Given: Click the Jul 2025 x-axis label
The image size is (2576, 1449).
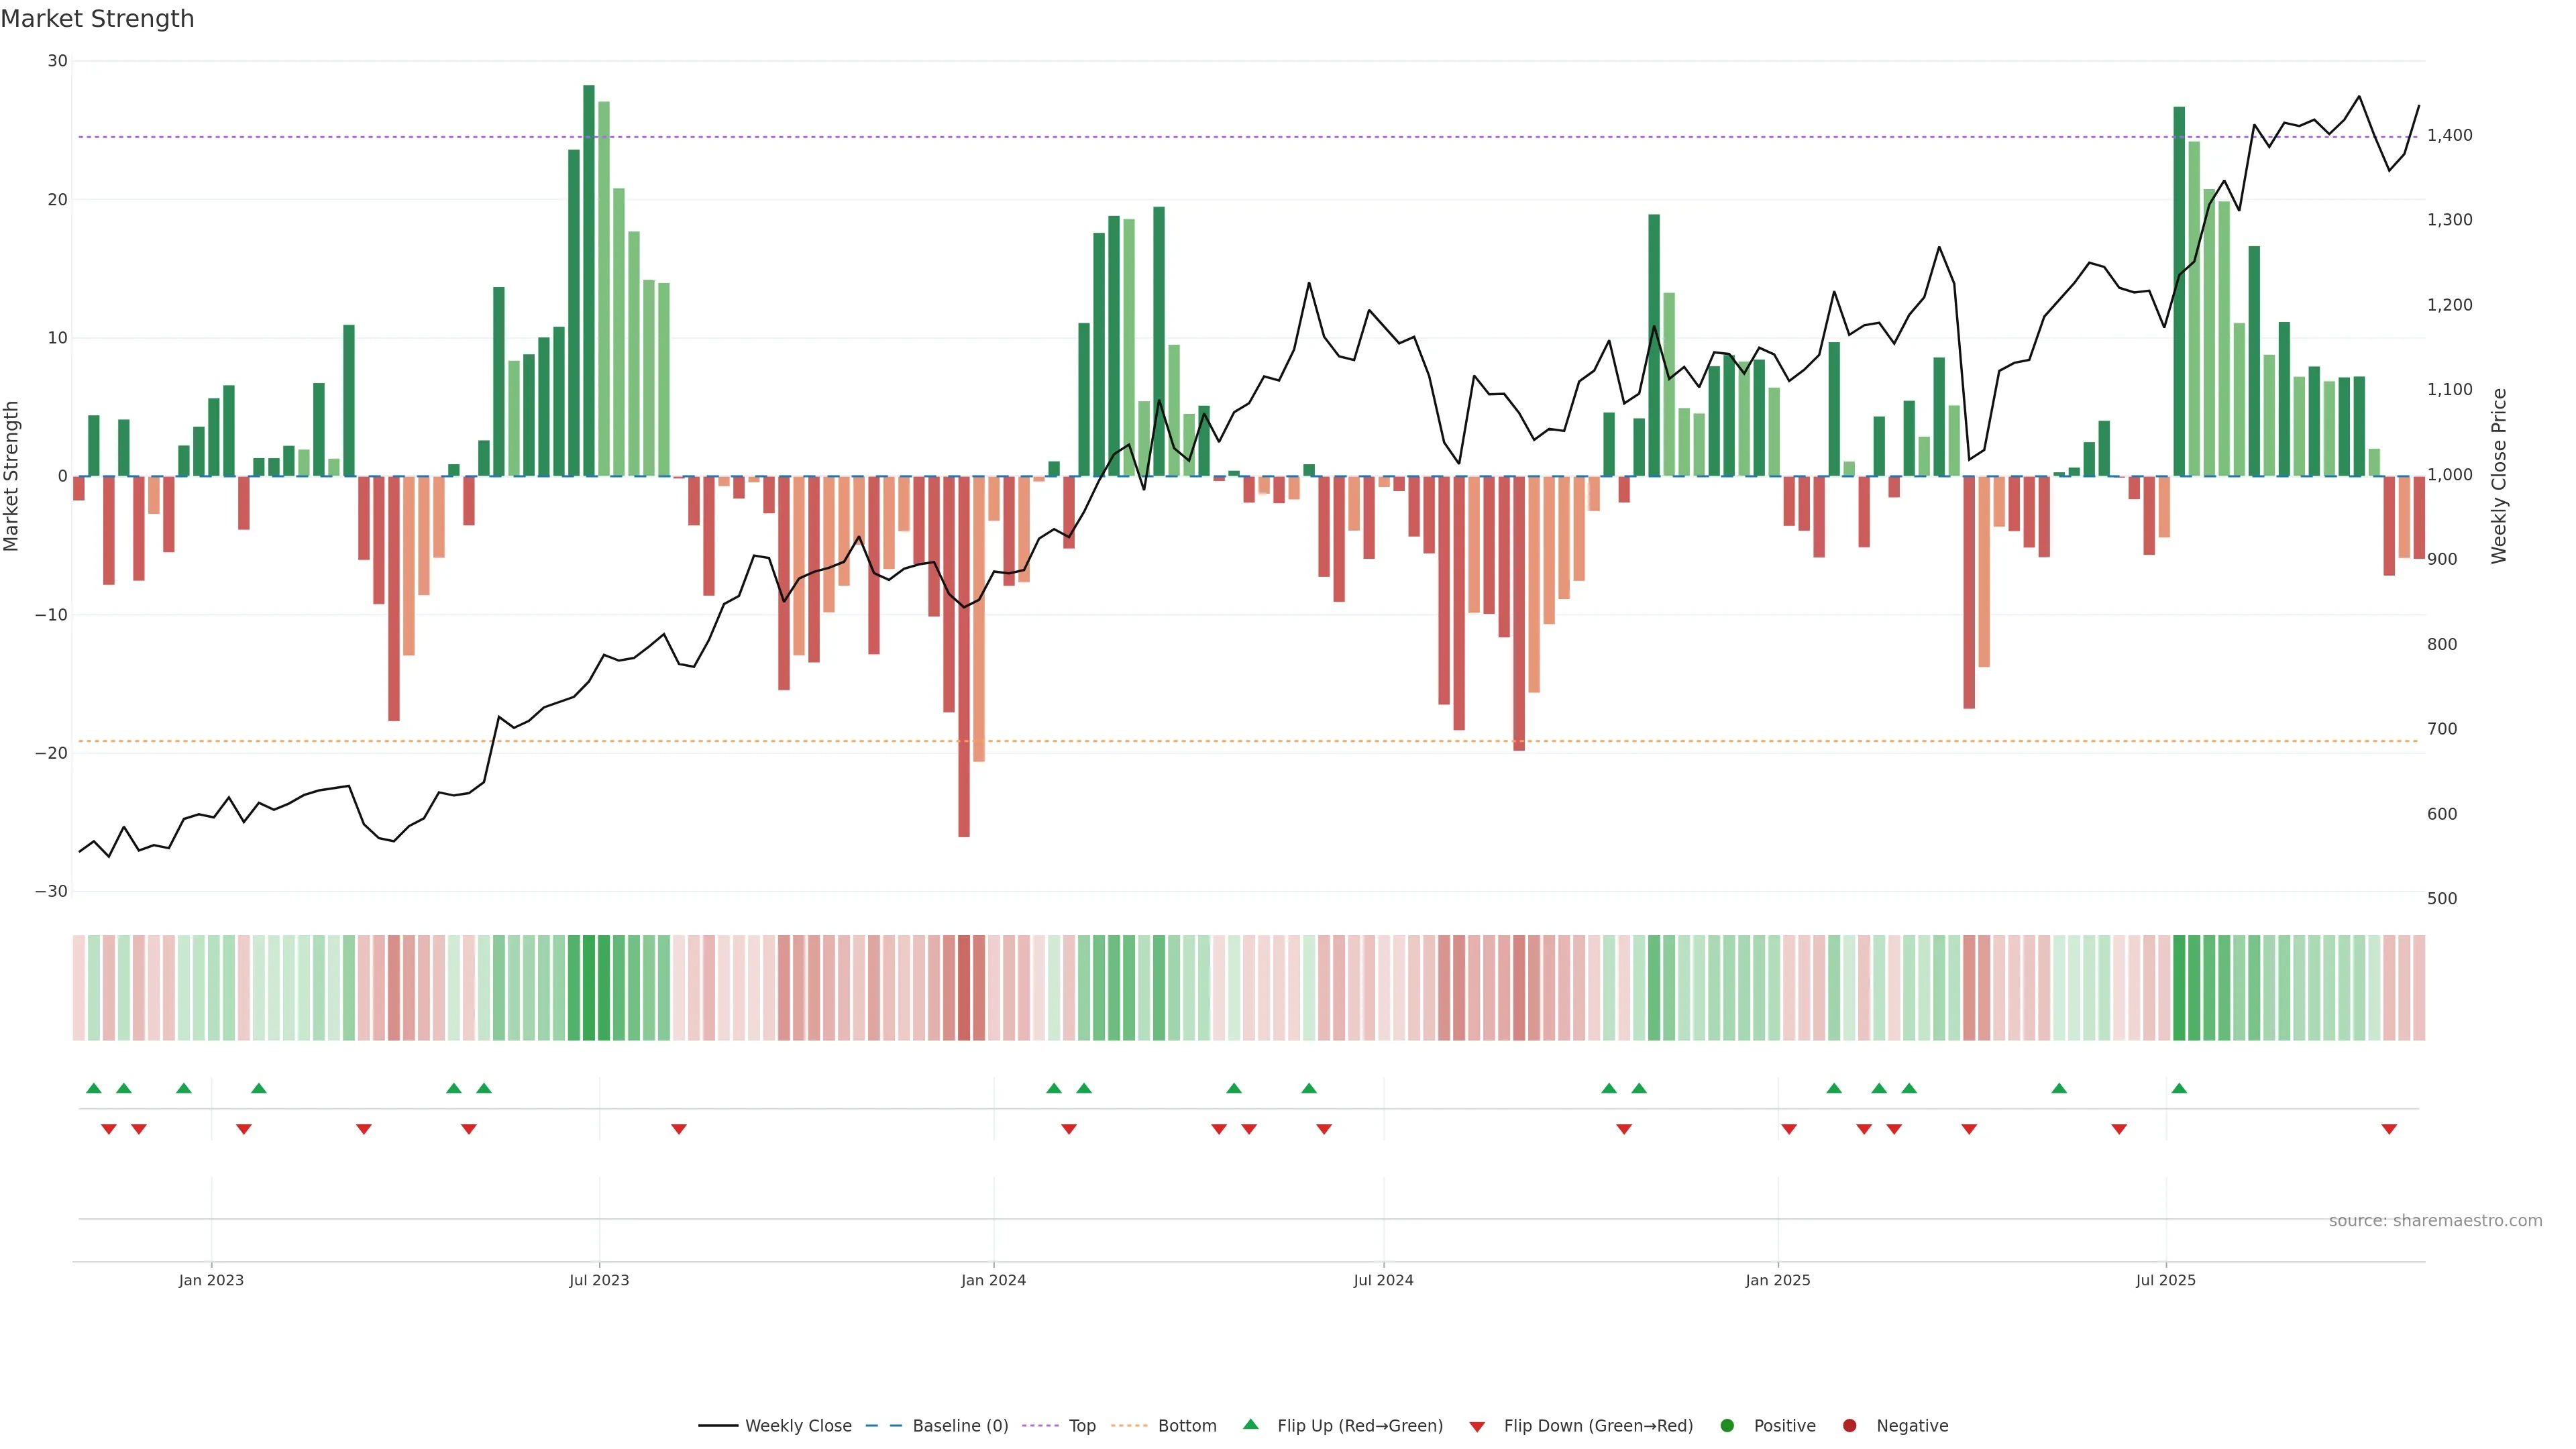Looking at the screenshot, I should [2165, 1280].
